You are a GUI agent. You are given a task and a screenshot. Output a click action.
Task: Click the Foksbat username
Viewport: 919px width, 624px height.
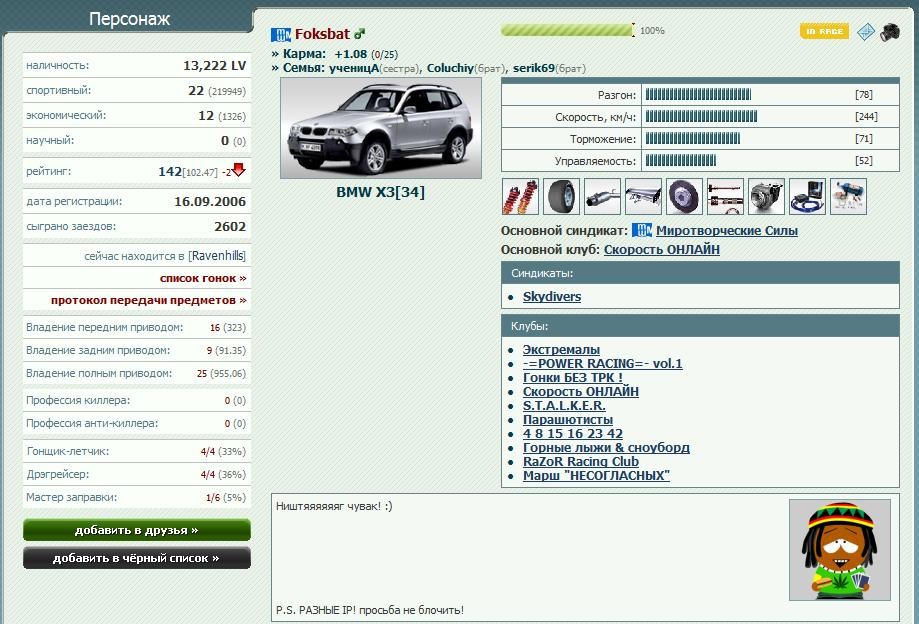(x=322, y=35)
